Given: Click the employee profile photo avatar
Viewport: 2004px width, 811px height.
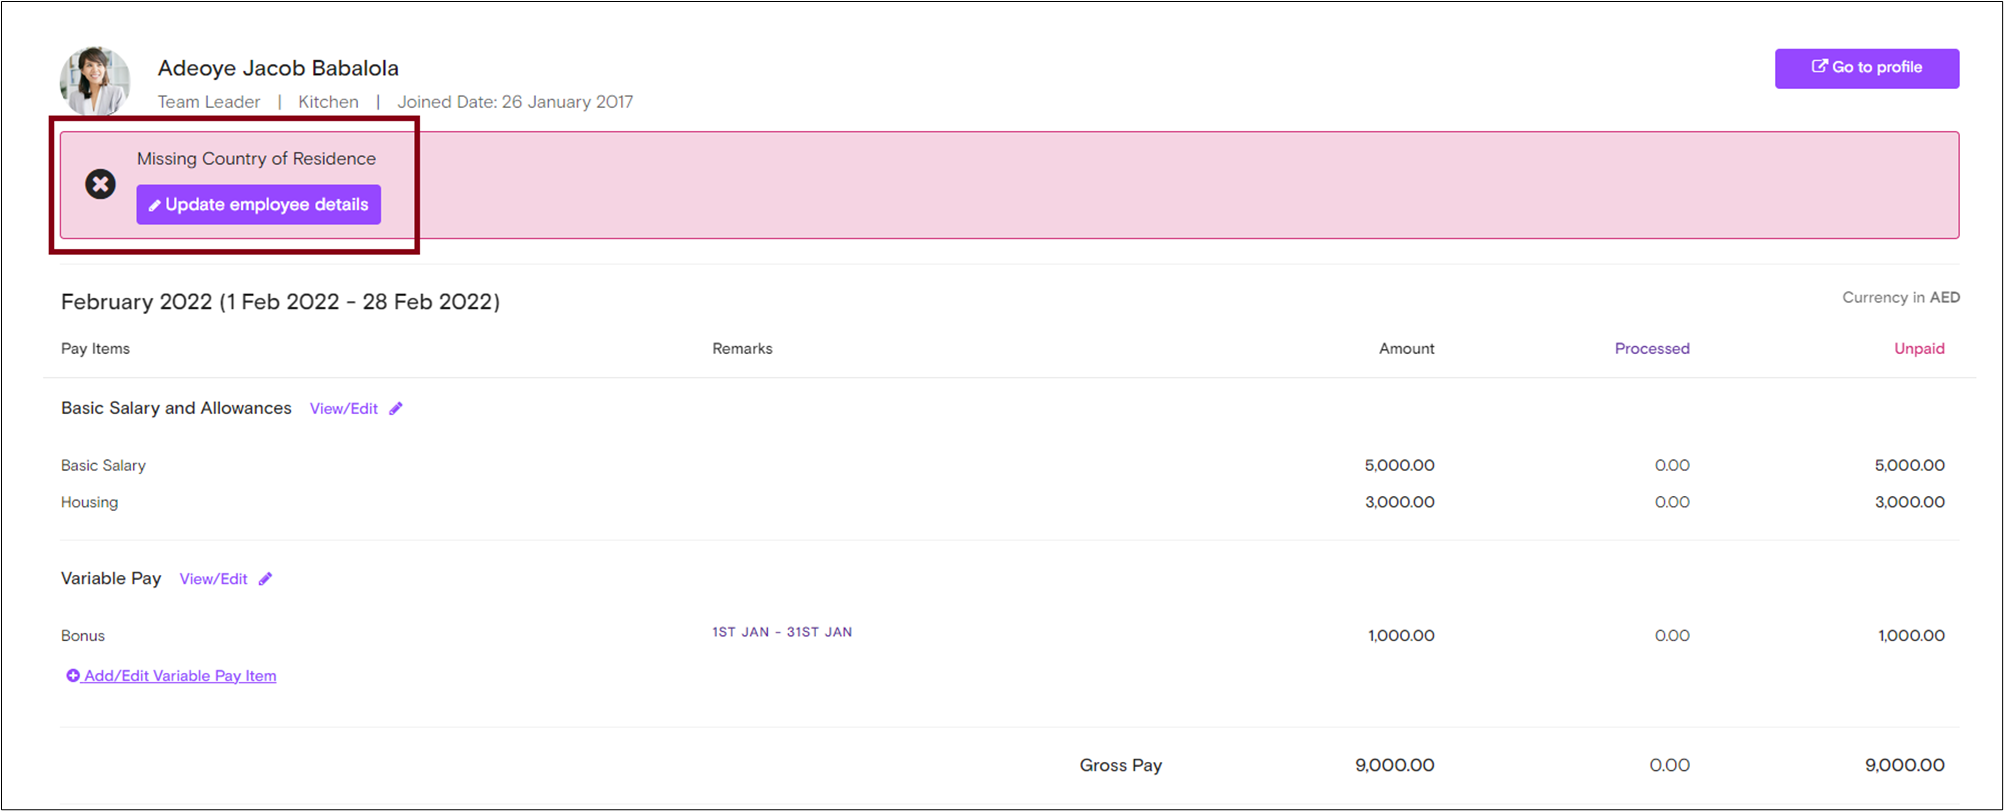Looking at the screenshot, I should tap(95, 80).
